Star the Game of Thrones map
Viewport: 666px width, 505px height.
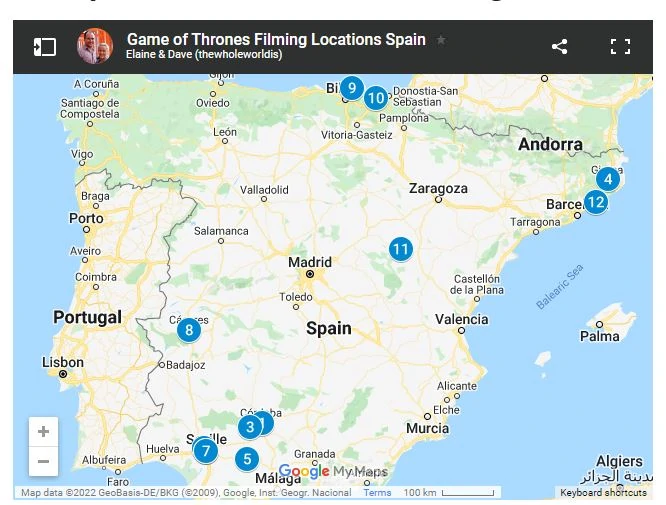pyautogui.click(x=441, y=40)
